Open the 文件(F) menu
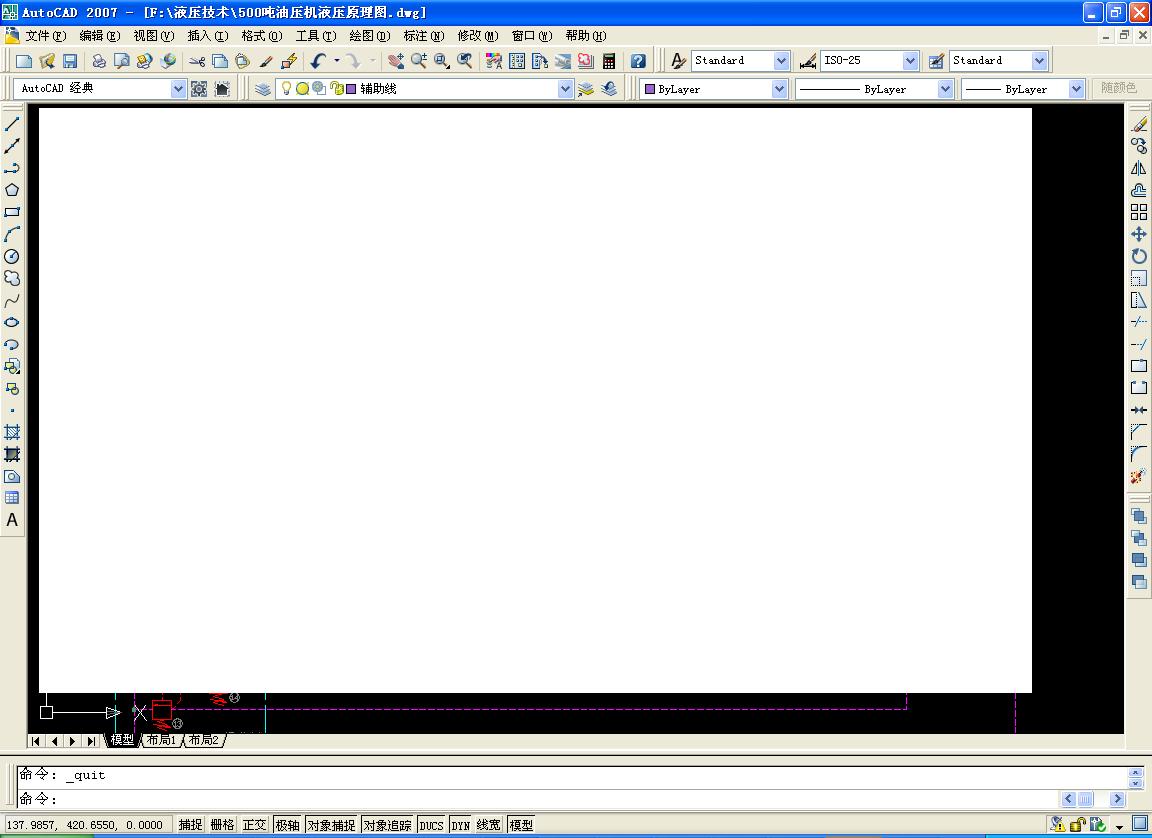 click(x=46, y=36)
